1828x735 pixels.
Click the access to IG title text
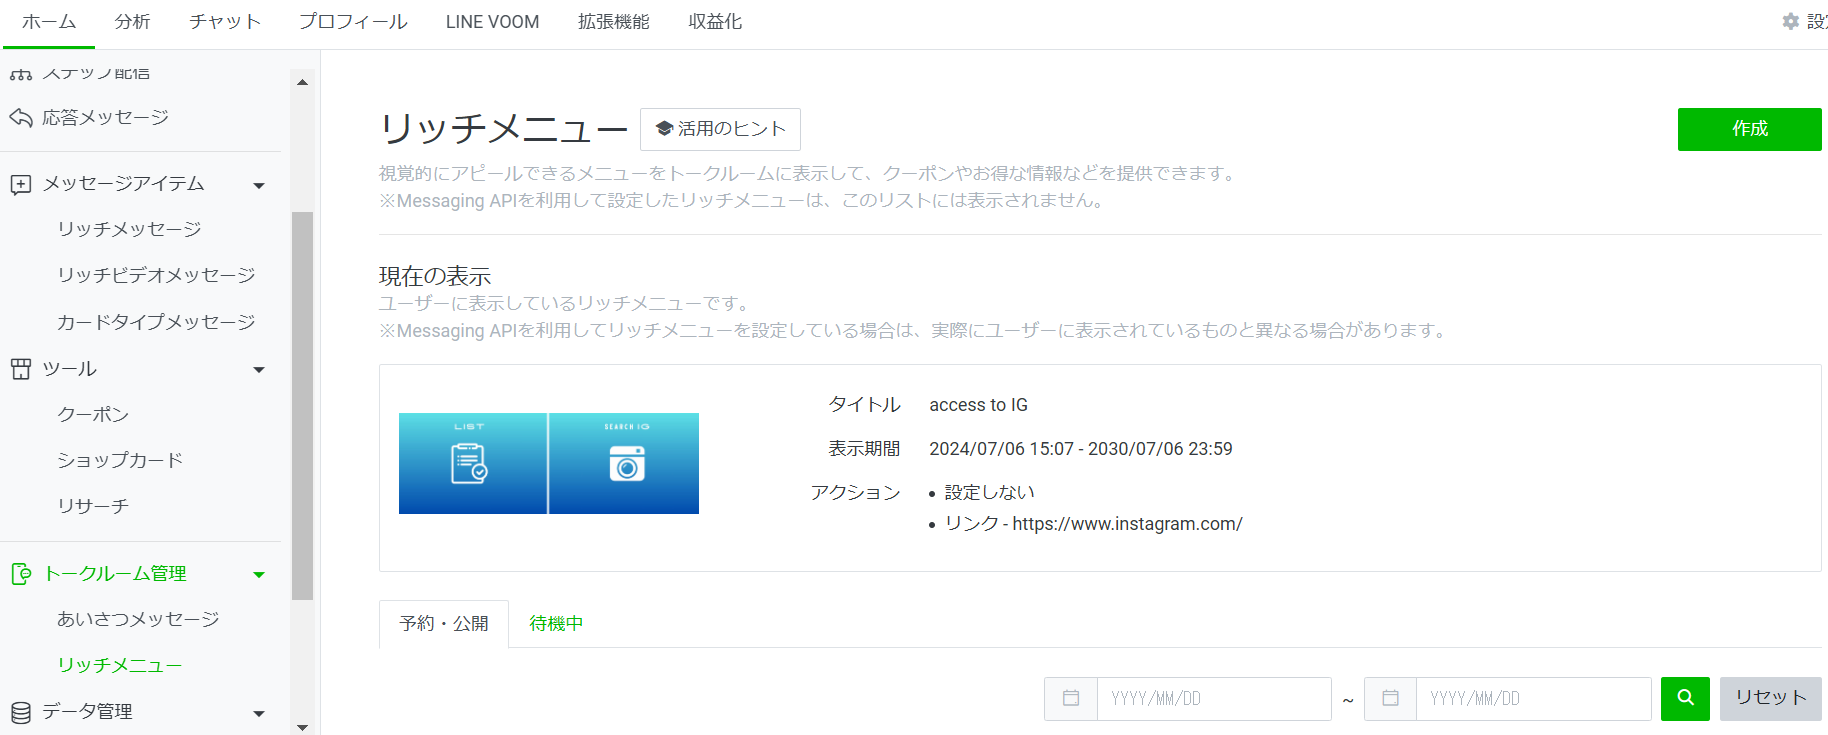(978, 405)
